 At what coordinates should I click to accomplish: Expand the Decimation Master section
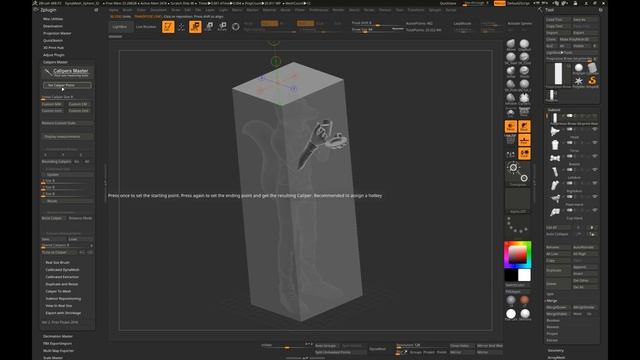click(58, 336)
